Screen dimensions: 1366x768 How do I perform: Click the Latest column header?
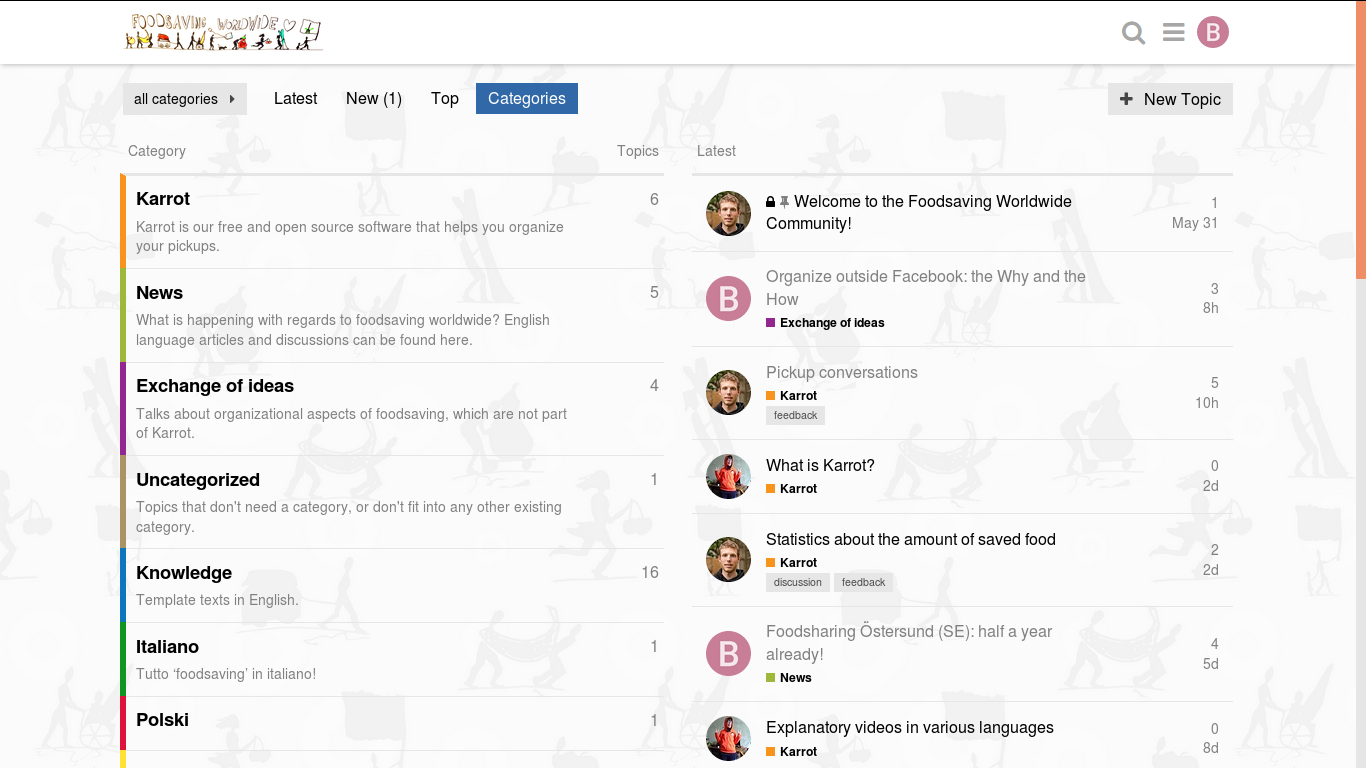pyautogui.click(x=716, y=151)
